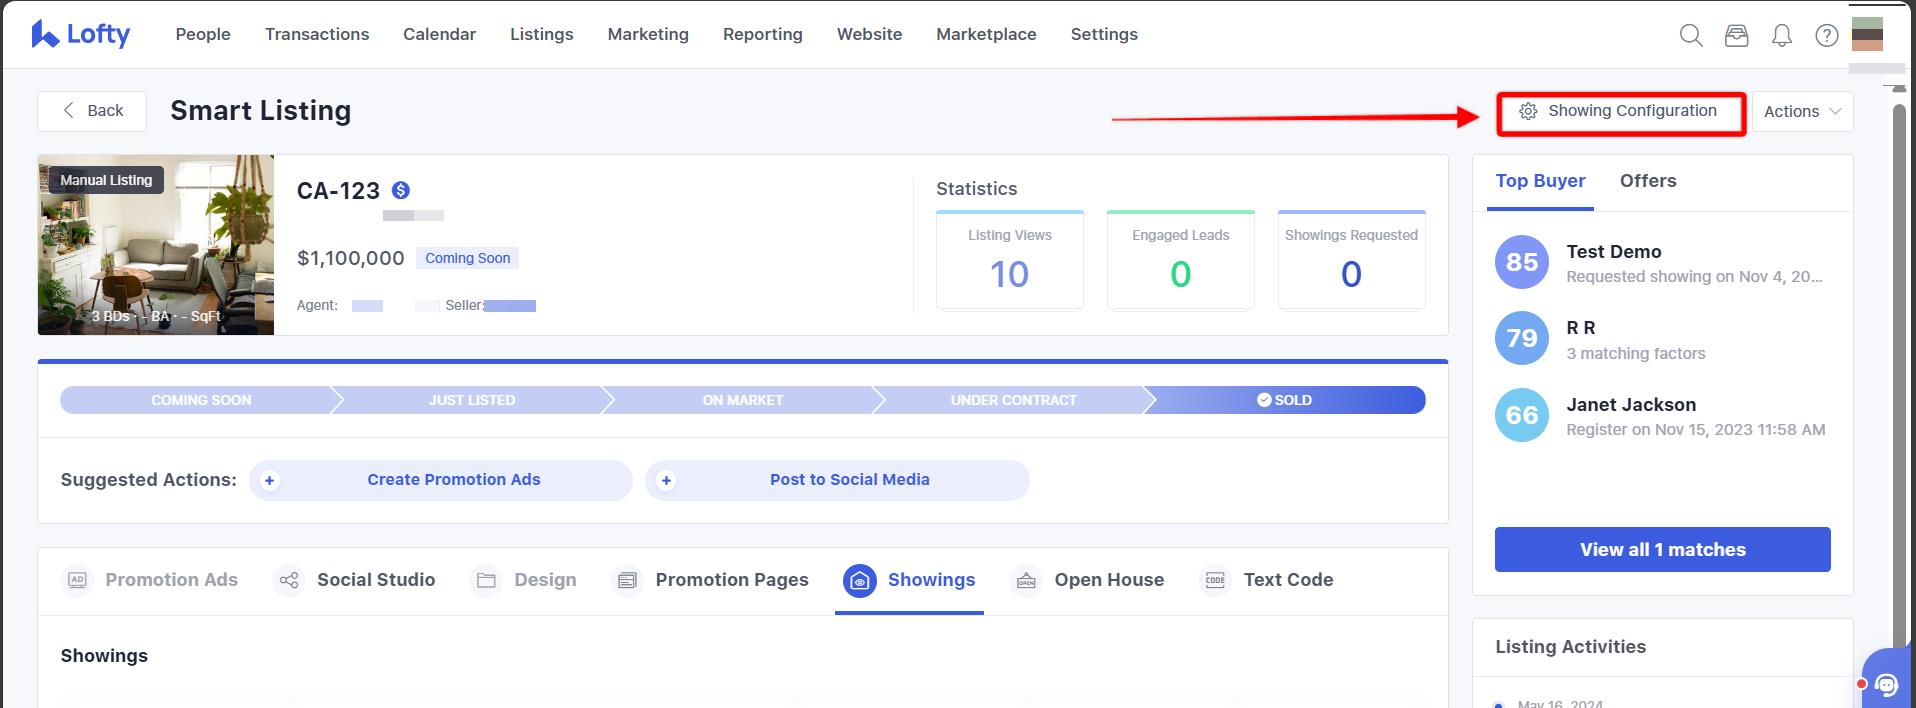Click the Lofty logo
The width and height of the screenshot is (1916, 708).
click(x=81, y=34)
